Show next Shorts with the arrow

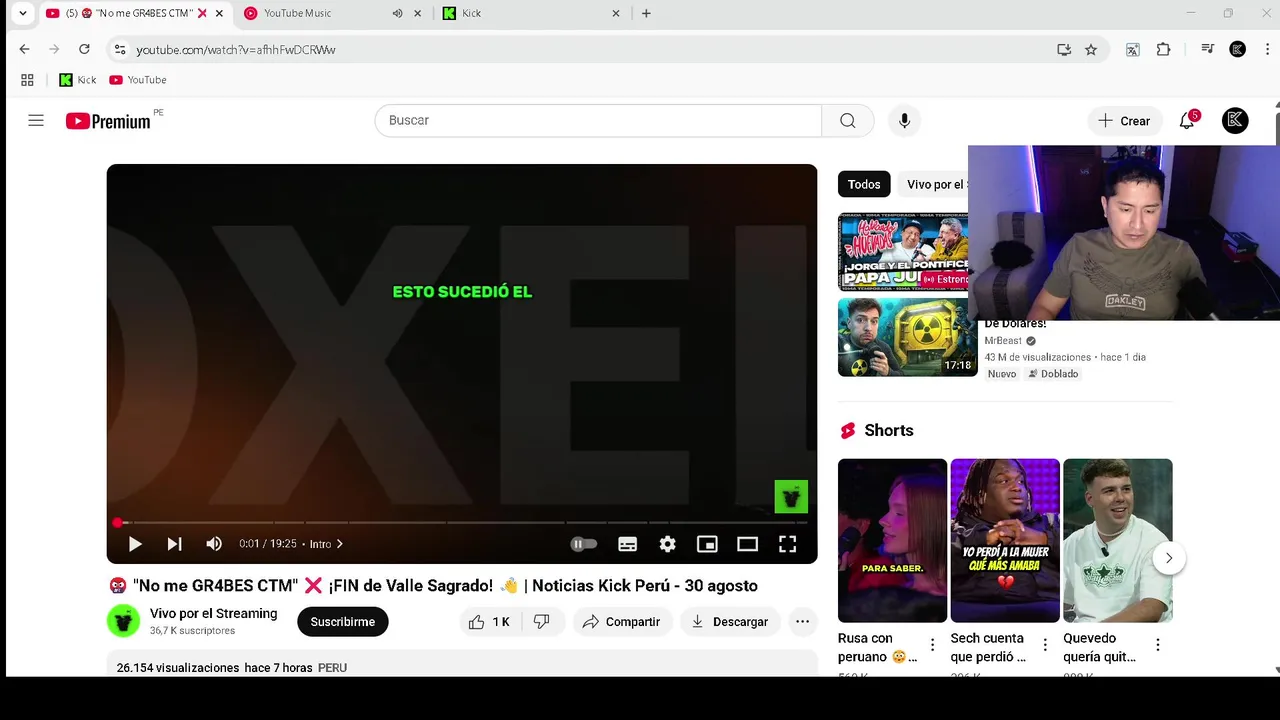pos(1168,558)
